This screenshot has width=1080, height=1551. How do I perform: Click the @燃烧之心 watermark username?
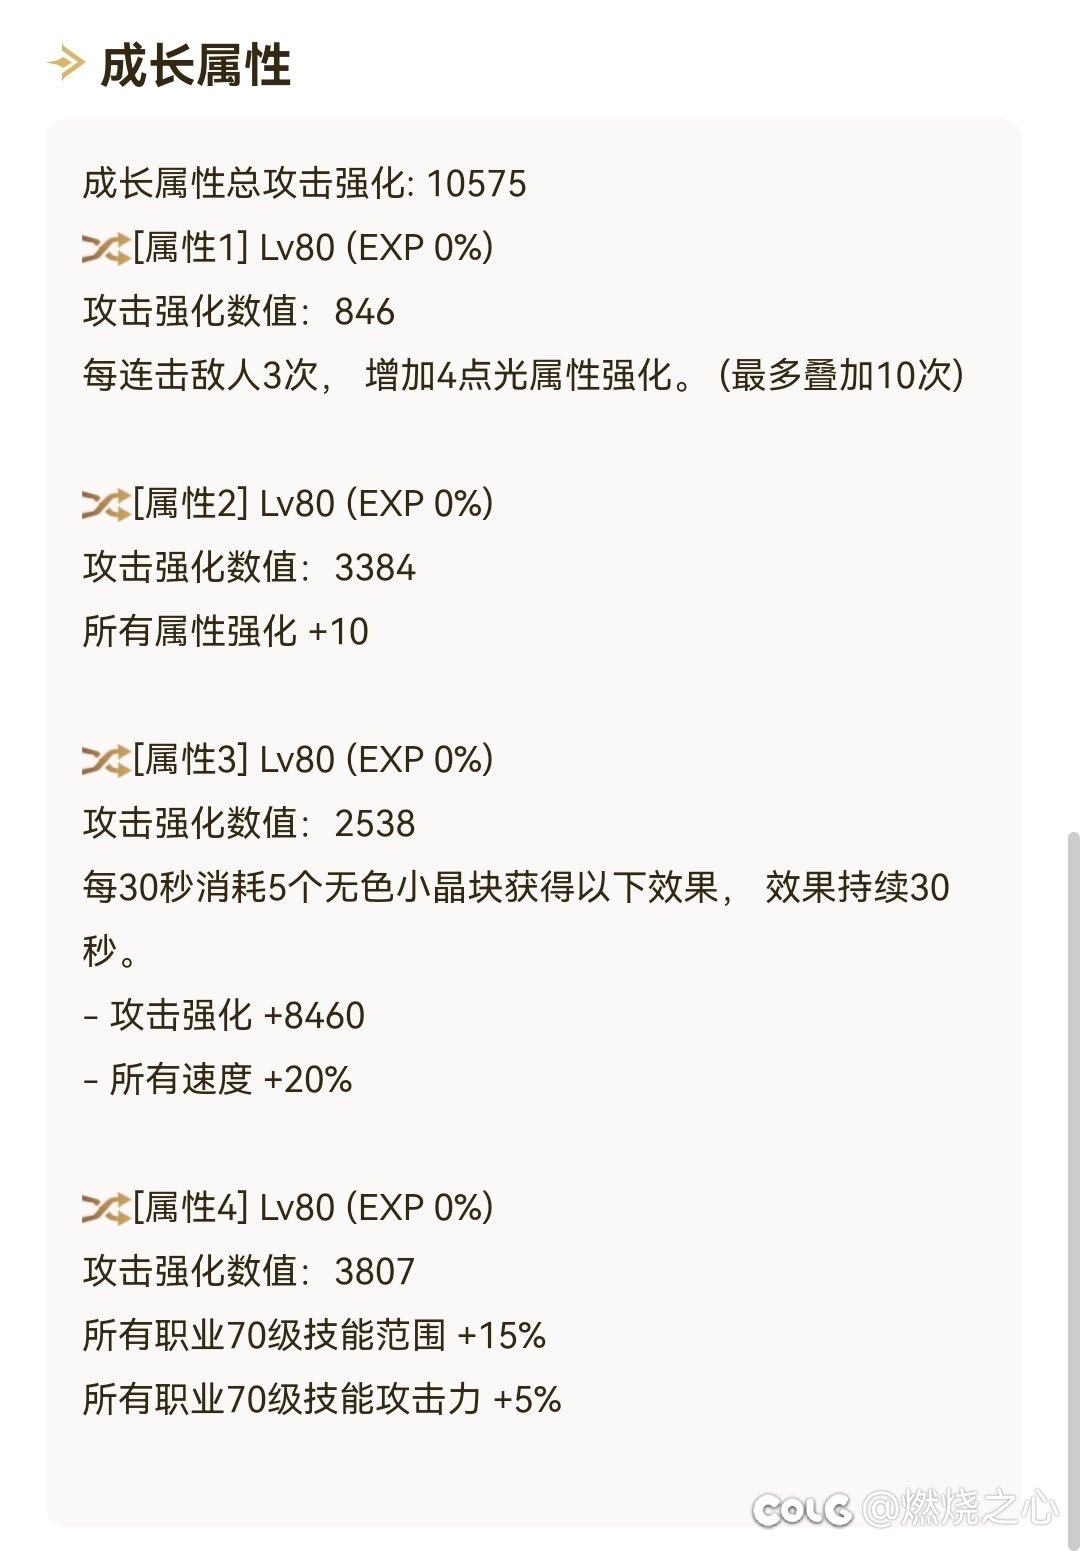coord(960,1508)
